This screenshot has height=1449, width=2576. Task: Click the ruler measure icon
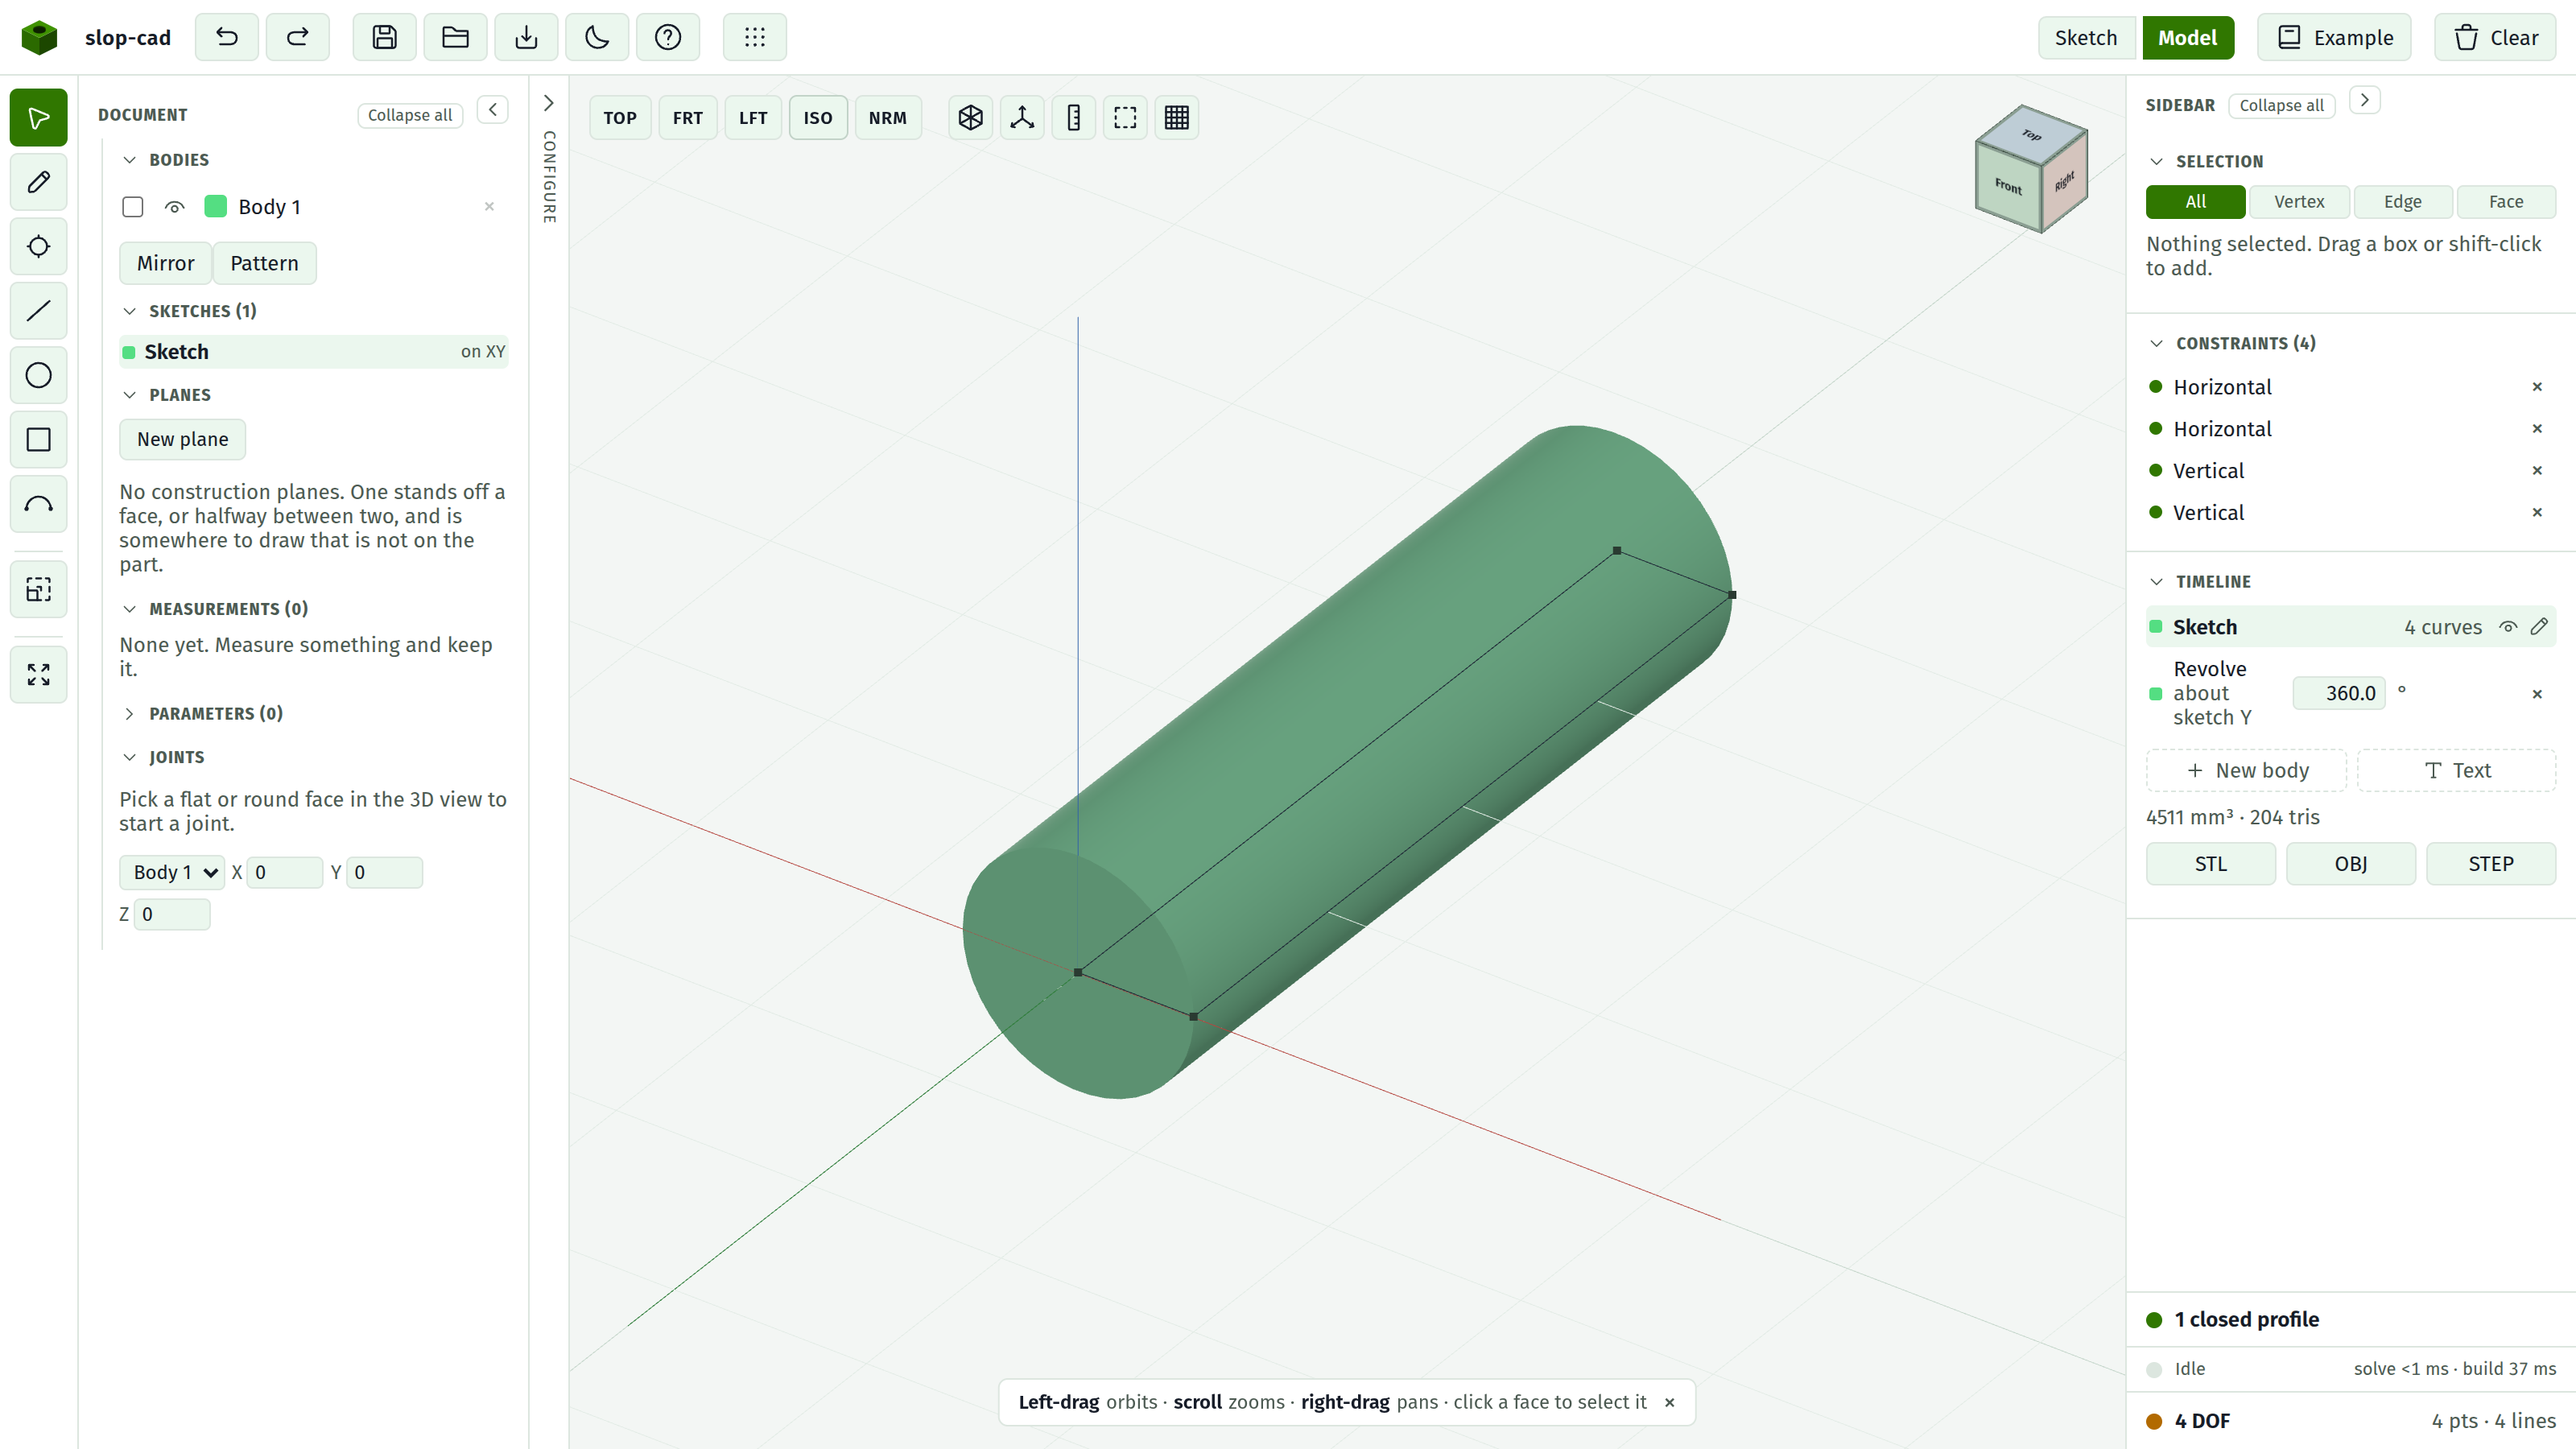click(1074, 118)
